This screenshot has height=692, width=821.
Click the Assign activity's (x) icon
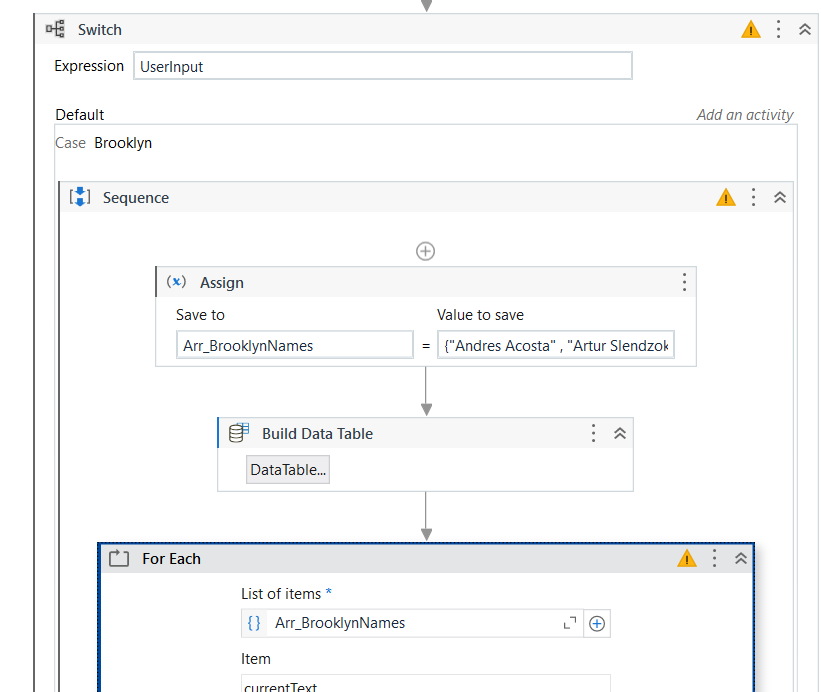tap(176, 282)
